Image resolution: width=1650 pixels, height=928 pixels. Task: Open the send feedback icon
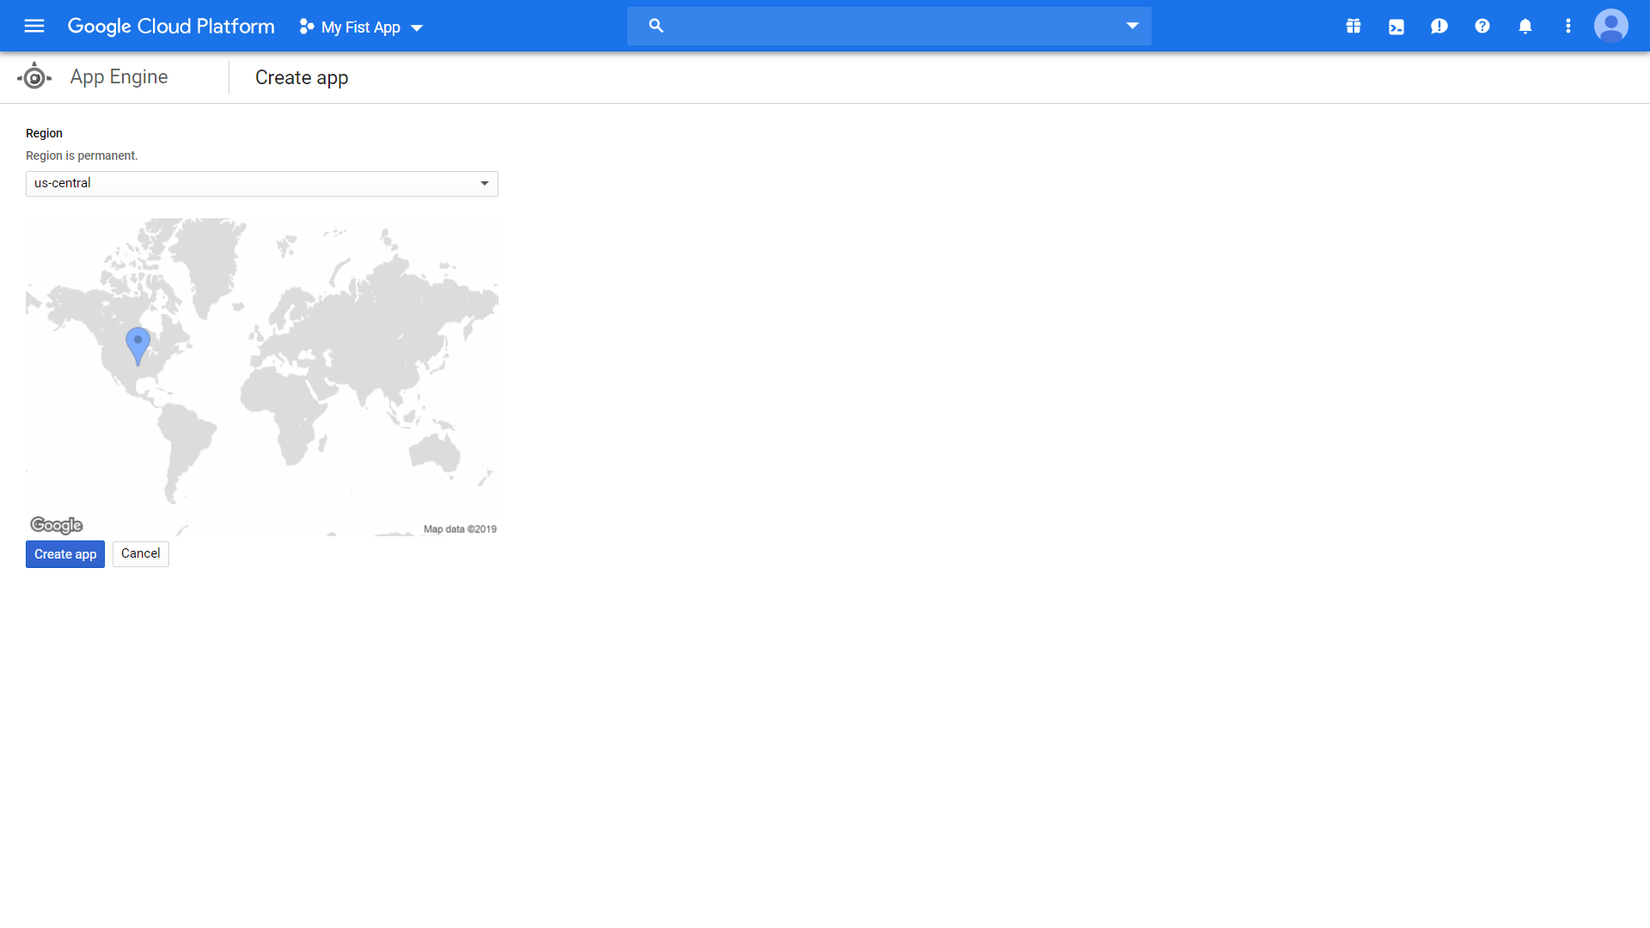pyautogui.click(x=1439, y=27)
